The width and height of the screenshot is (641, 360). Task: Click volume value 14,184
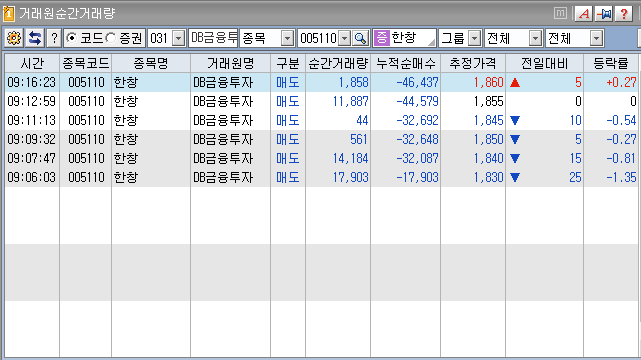click(x=350, y=159)
